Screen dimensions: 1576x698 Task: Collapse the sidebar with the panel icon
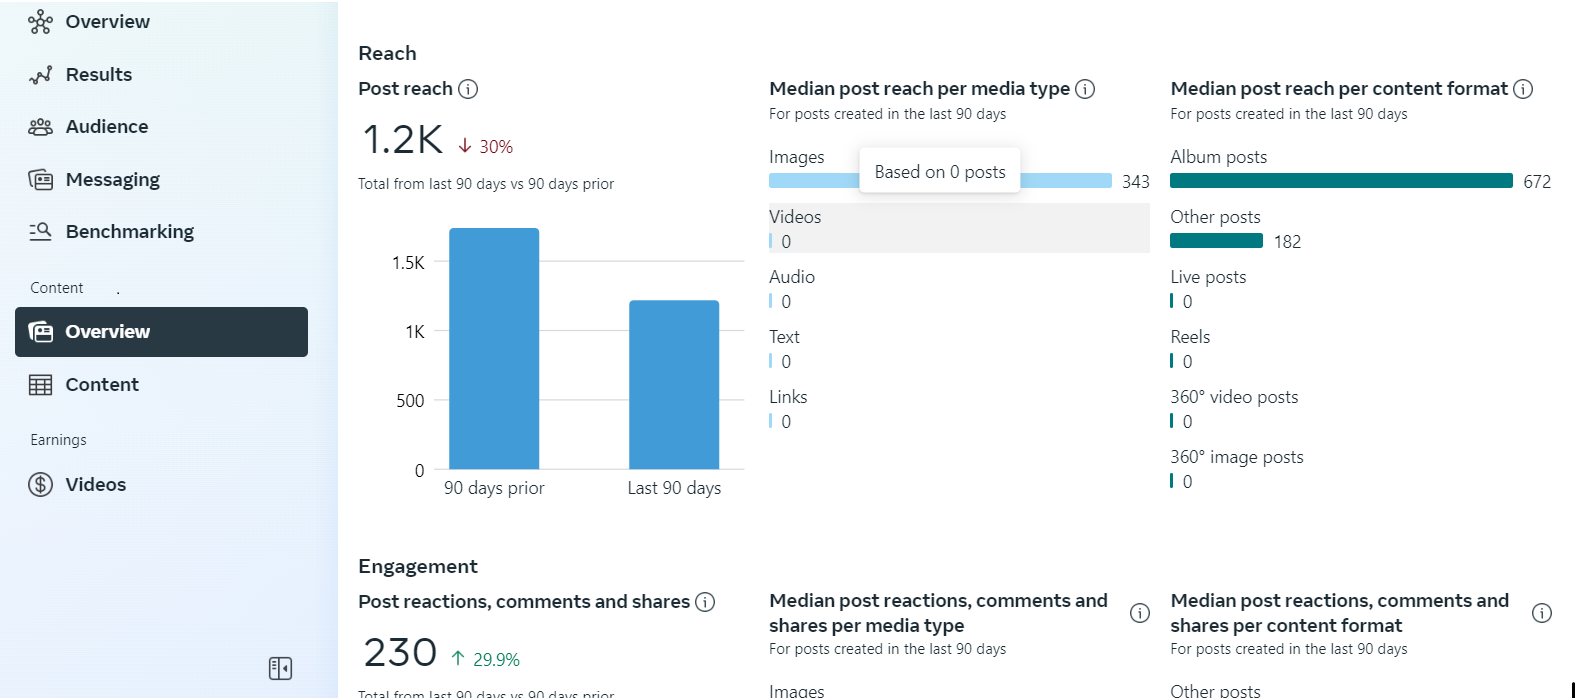coord(280,668)
